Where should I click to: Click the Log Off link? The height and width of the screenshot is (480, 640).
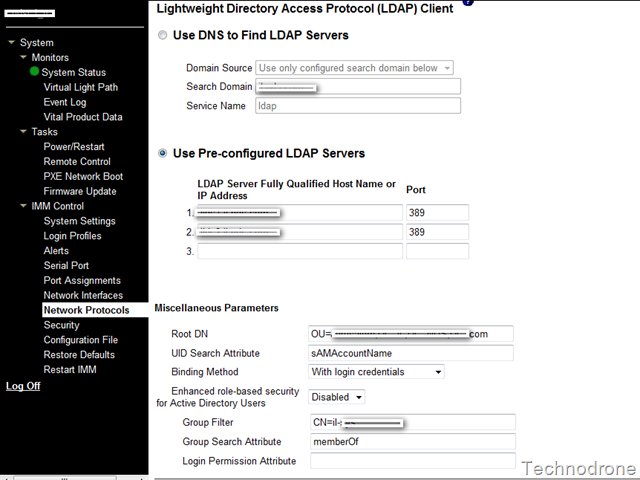23,386
